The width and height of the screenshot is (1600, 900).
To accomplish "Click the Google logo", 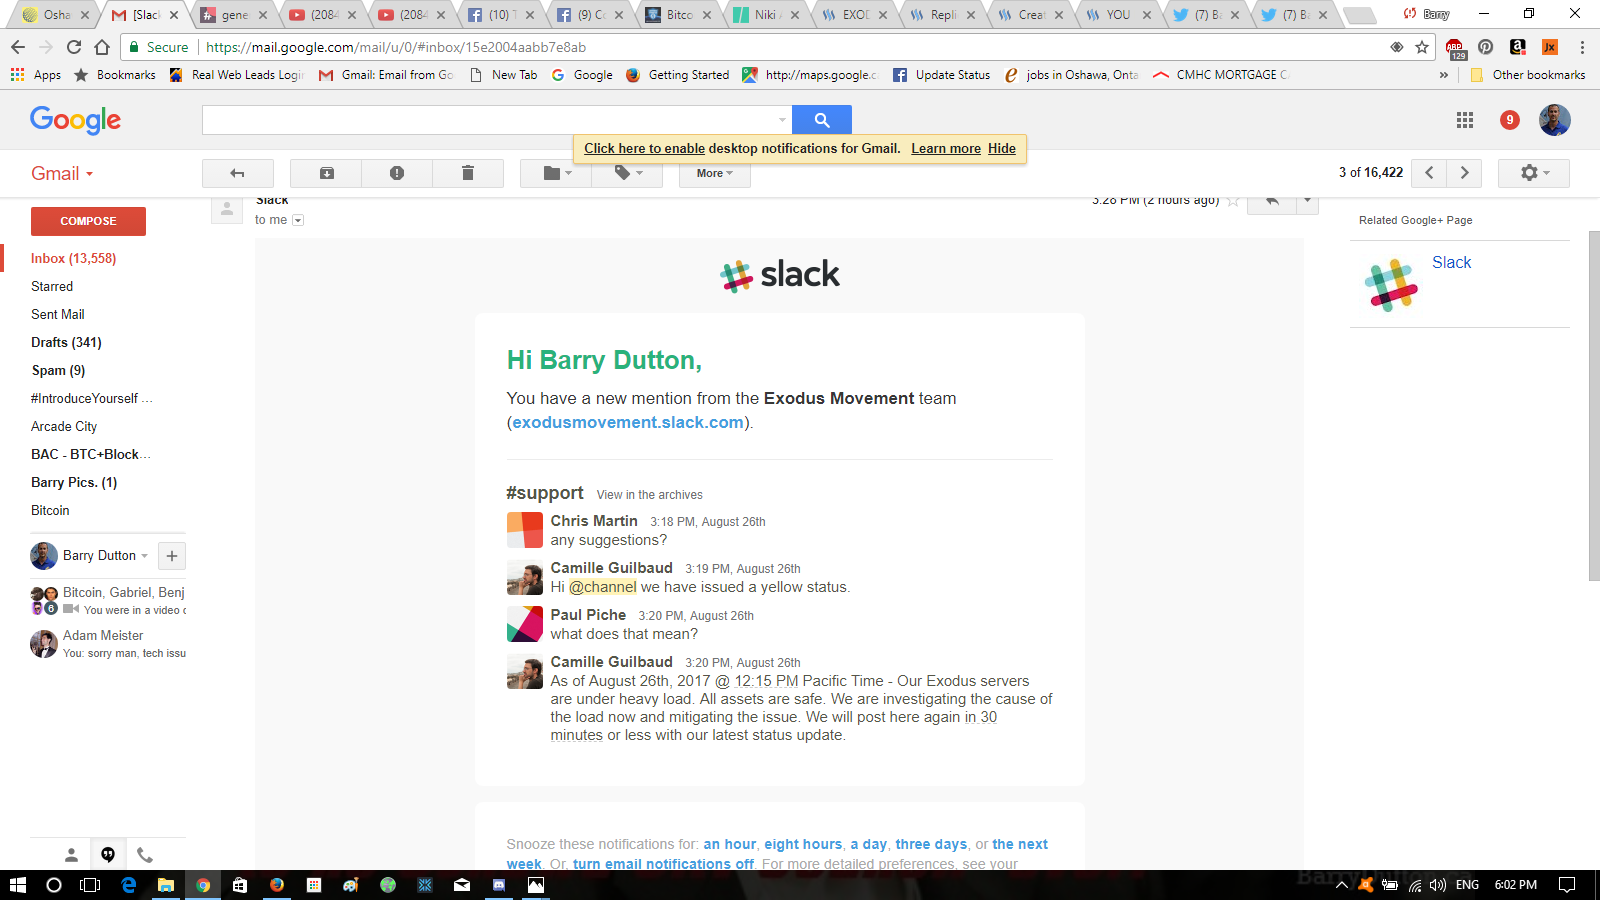I will [76, 120].
